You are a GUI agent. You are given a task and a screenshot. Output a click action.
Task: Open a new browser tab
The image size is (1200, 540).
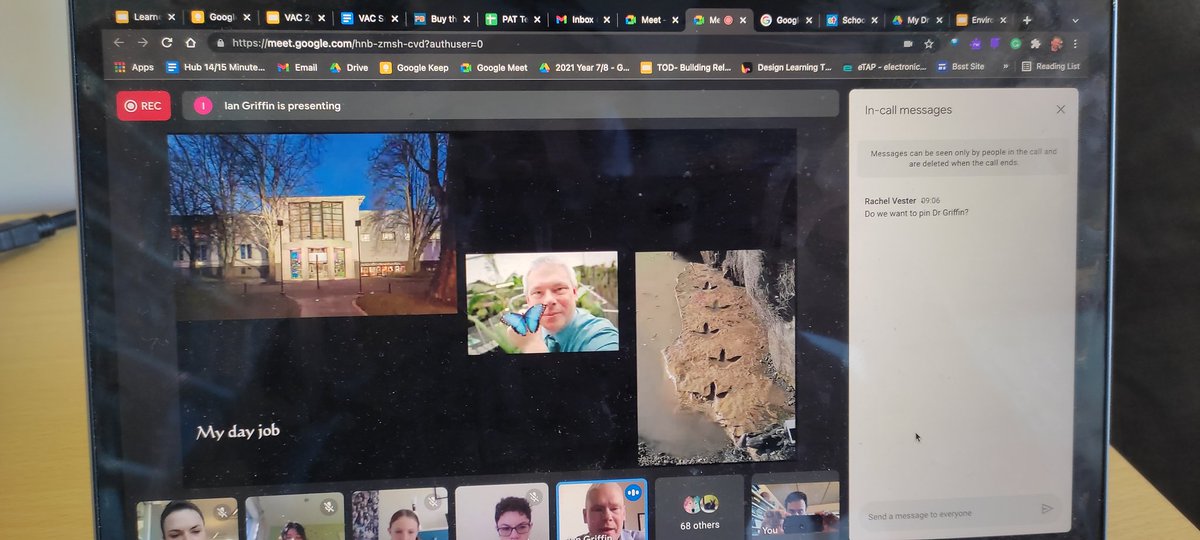click(1026, 19)
